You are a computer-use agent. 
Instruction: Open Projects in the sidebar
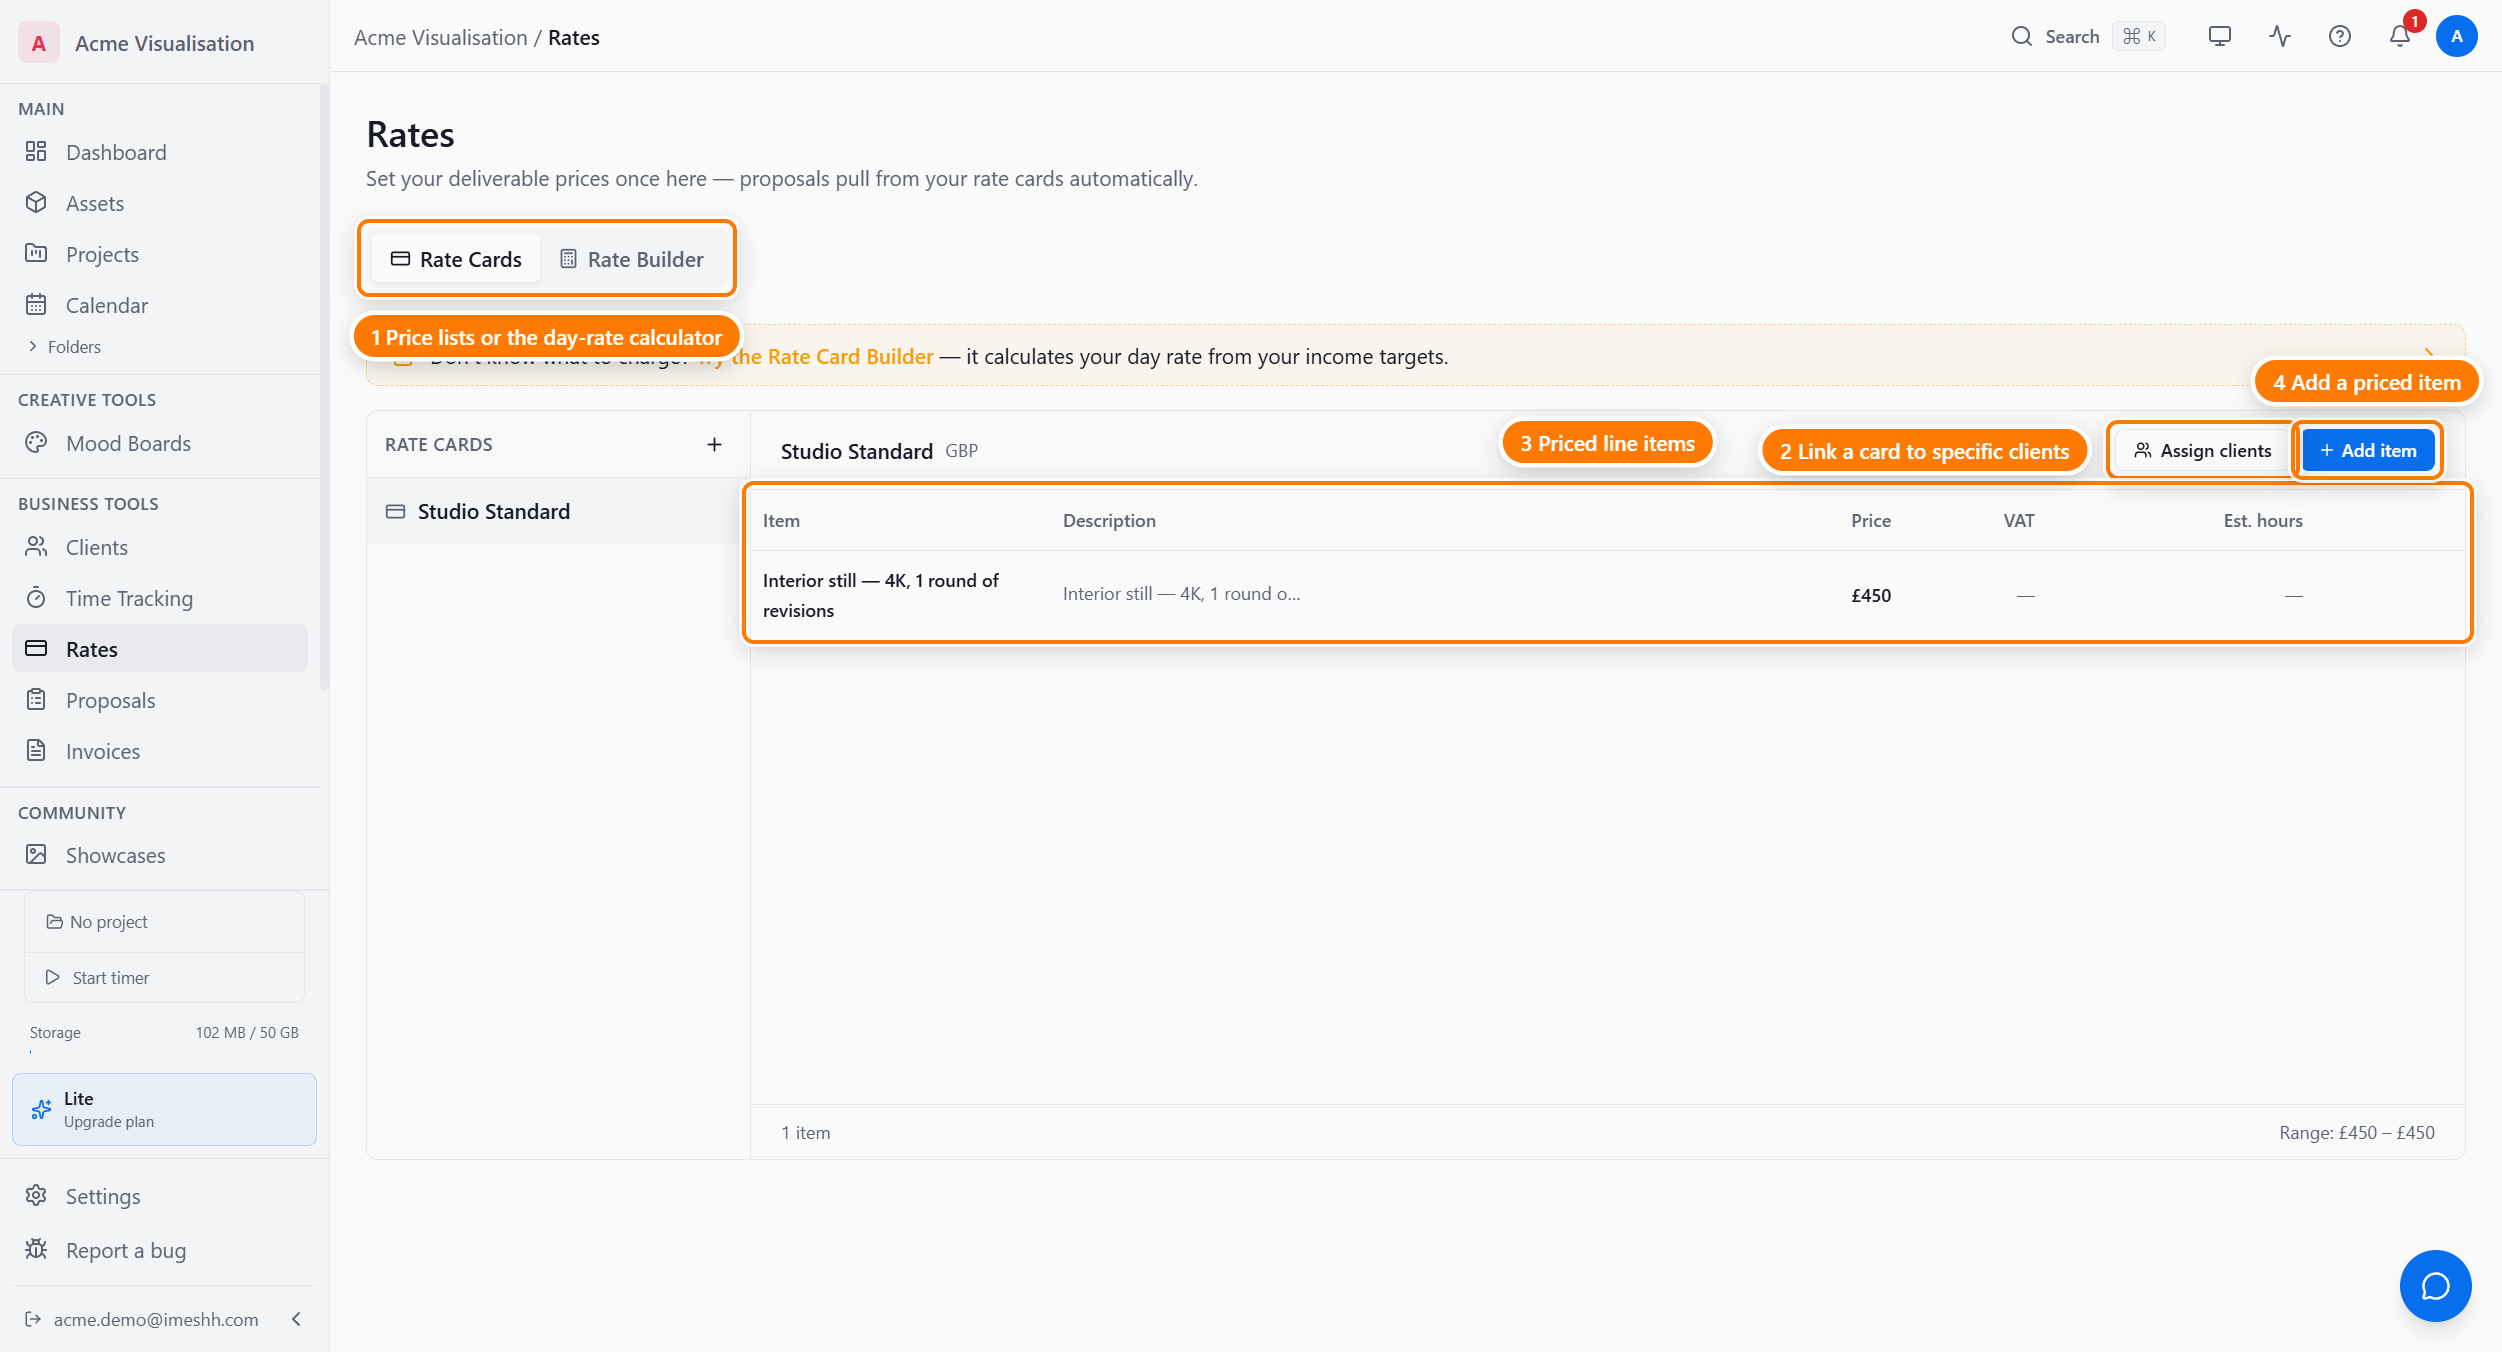pyautogui.click(x=160, y=254)
